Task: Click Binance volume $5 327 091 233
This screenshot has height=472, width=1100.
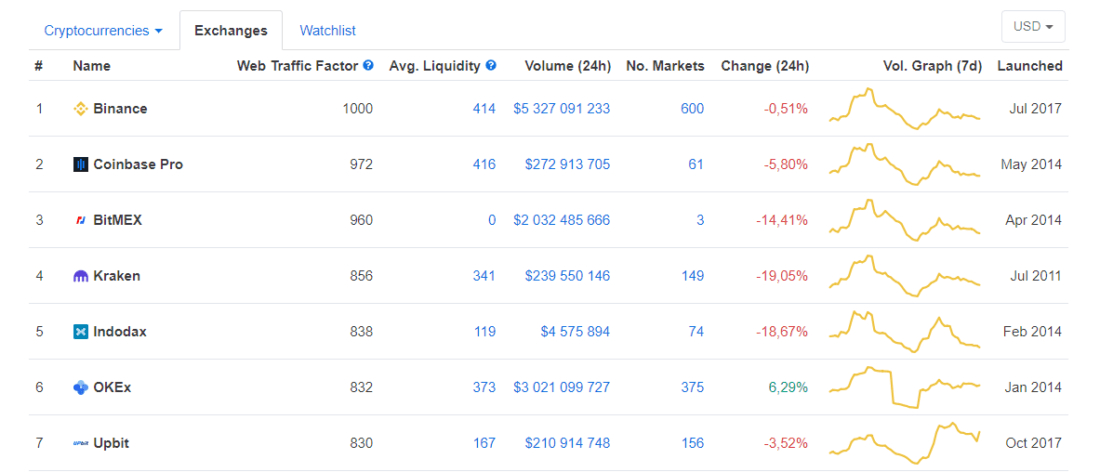Action: click(x=561, y=109)
